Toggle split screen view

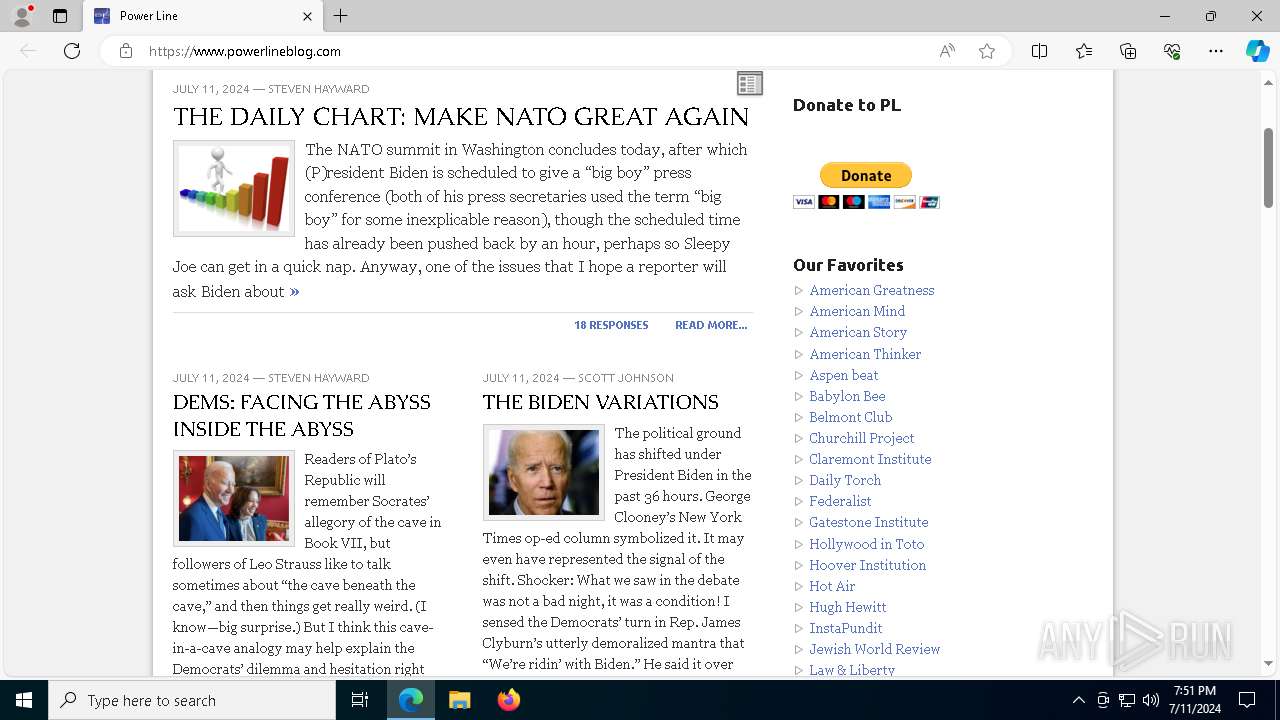coord(1039,51)
